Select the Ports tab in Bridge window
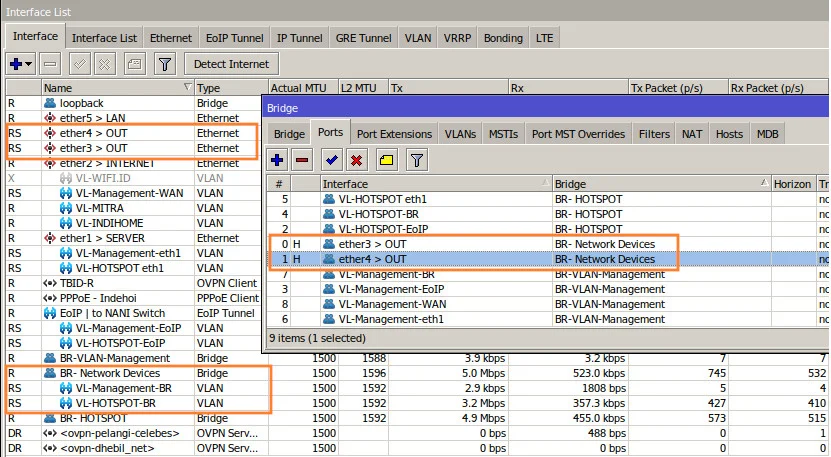The width and height of the screenshot is (831, 457). 331,133
